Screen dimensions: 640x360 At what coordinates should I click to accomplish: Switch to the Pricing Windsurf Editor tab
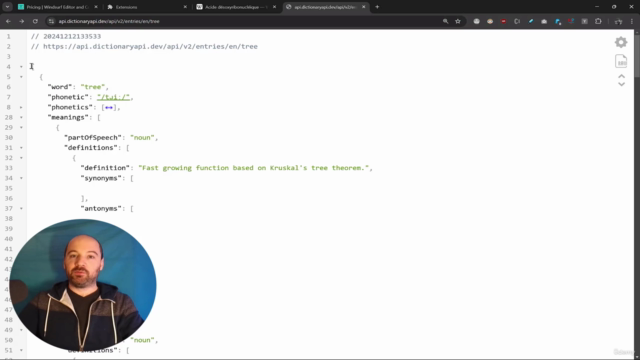click(57, 7)
